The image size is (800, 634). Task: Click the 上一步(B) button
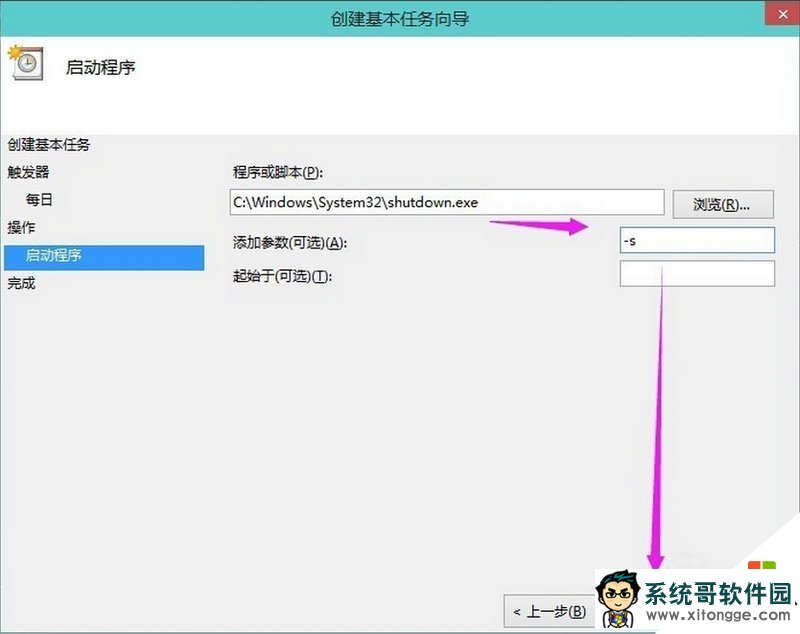pyautogui.click(x=548, y=610)
